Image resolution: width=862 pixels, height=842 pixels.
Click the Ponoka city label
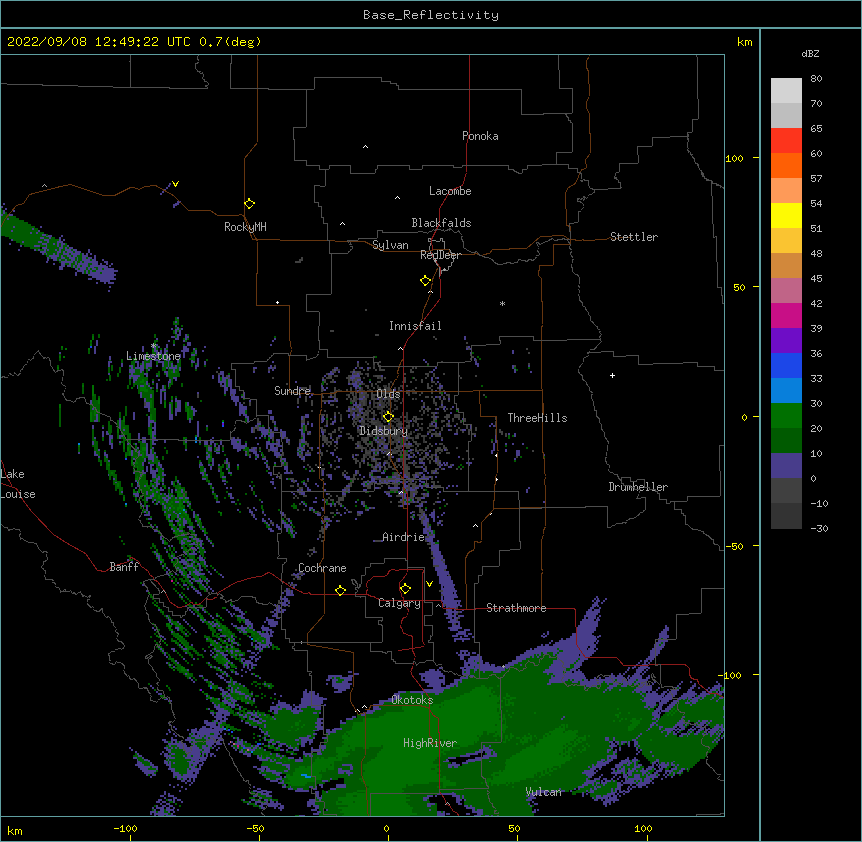480,136
